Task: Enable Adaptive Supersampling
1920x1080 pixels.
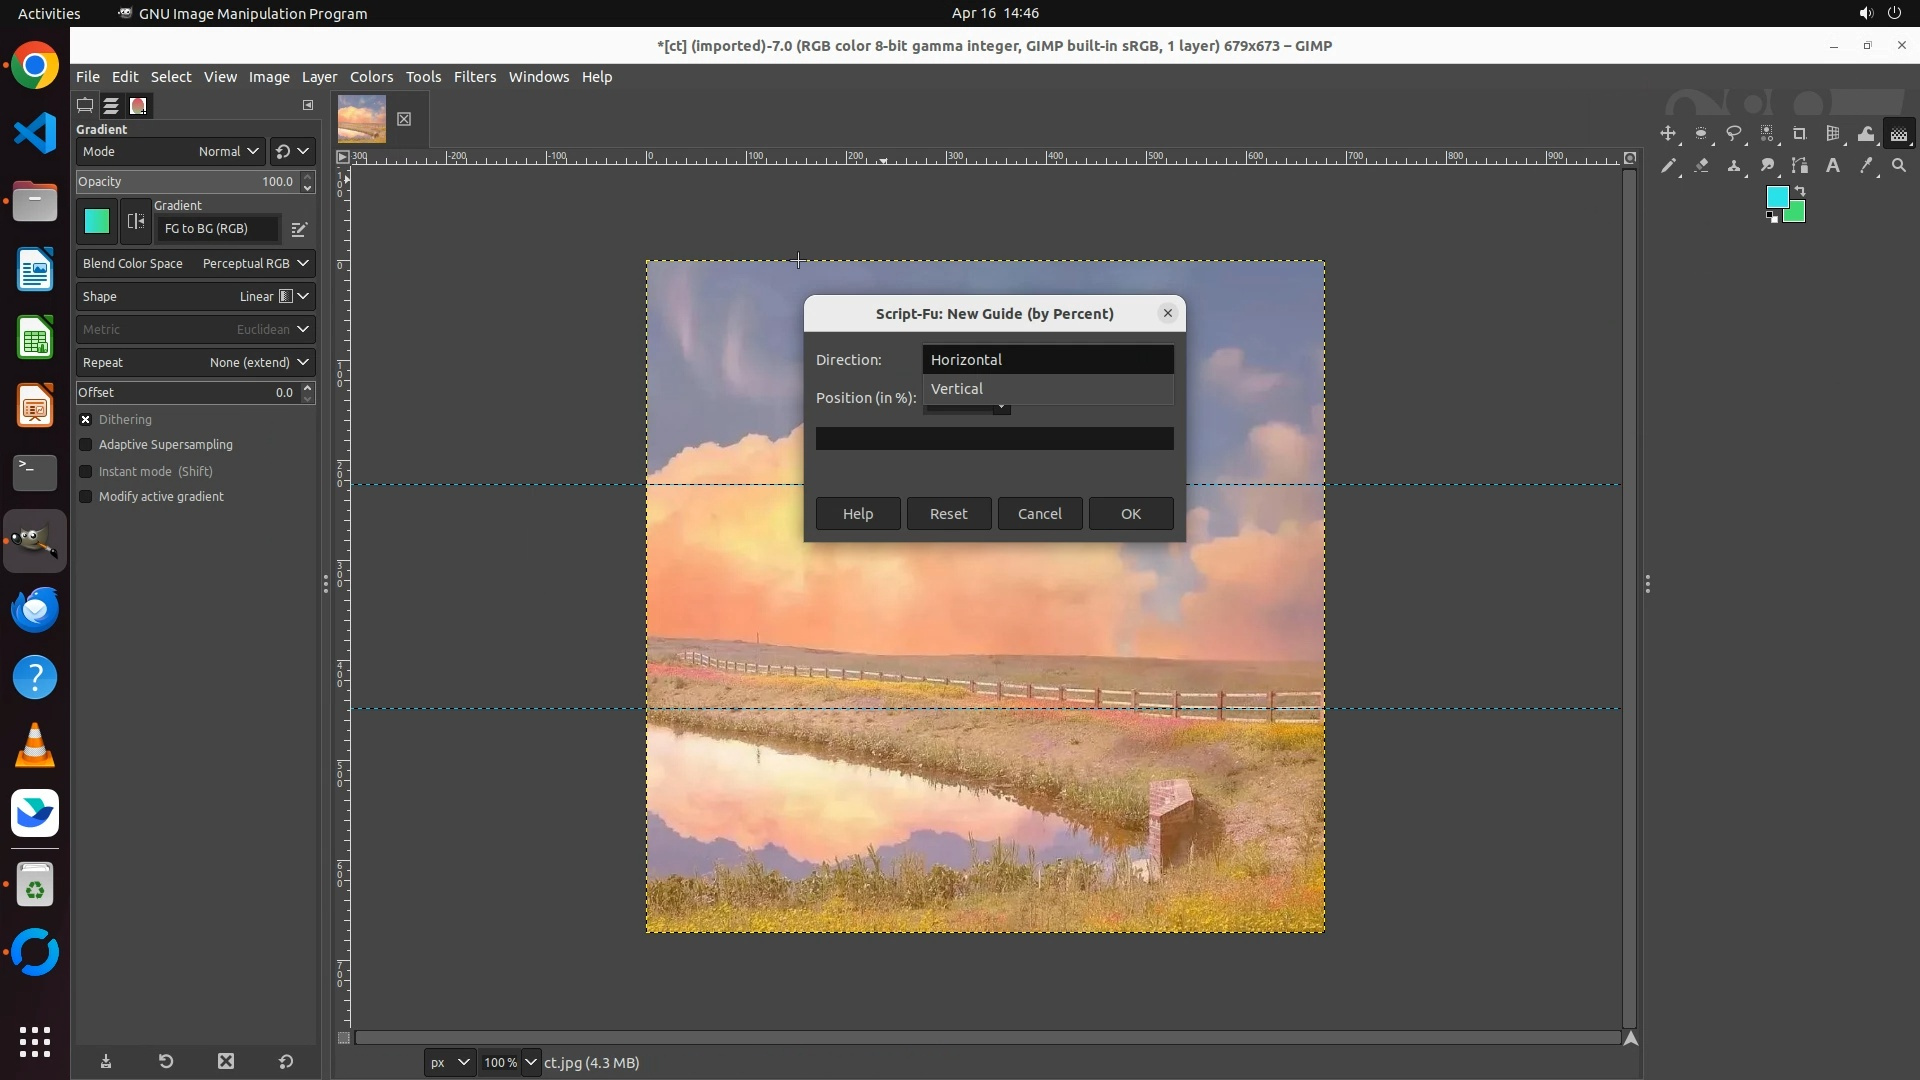Action: pos(86,445)
